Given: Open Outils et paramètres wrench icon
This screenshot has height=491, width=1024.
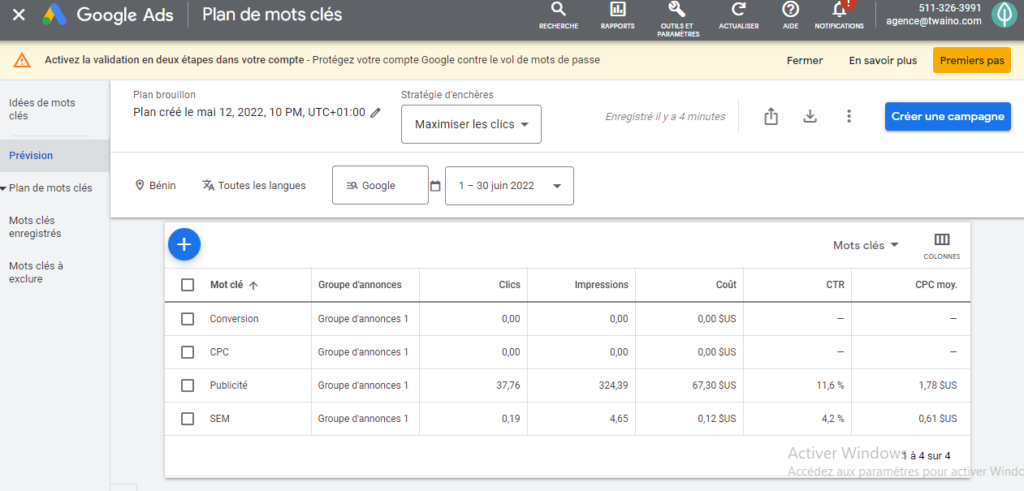Looking at the screenshot, I should coord(676,10).
